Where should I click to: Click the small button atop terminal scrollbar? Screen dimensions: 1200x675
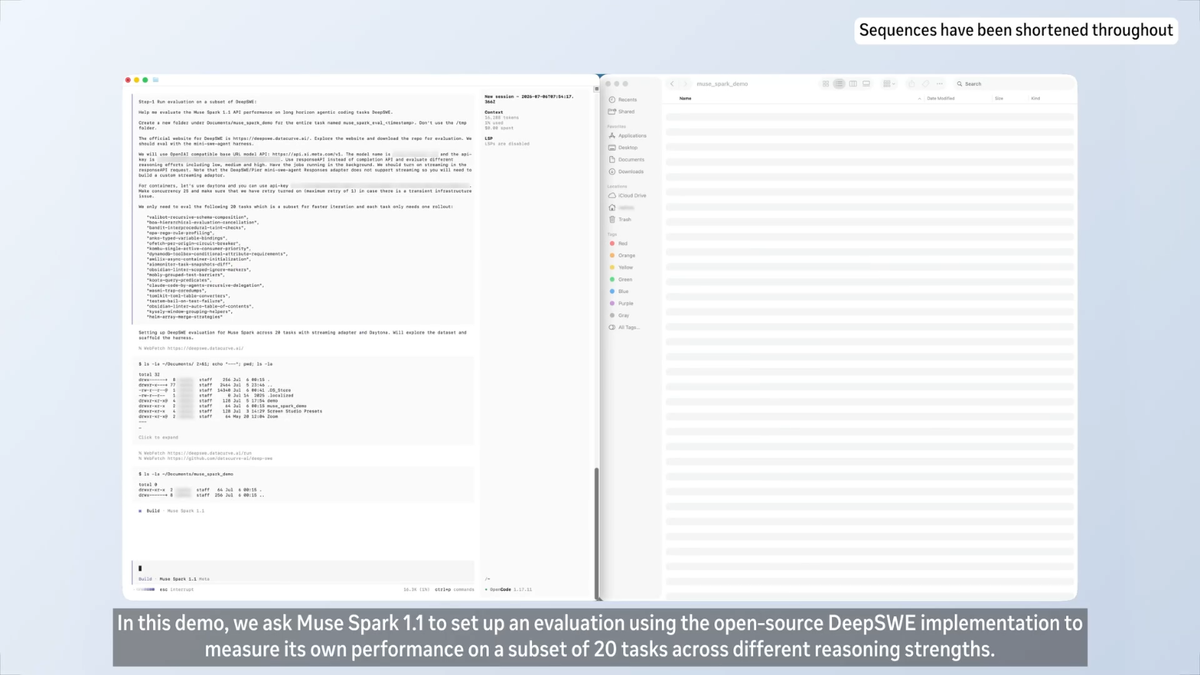coord(597,89)
